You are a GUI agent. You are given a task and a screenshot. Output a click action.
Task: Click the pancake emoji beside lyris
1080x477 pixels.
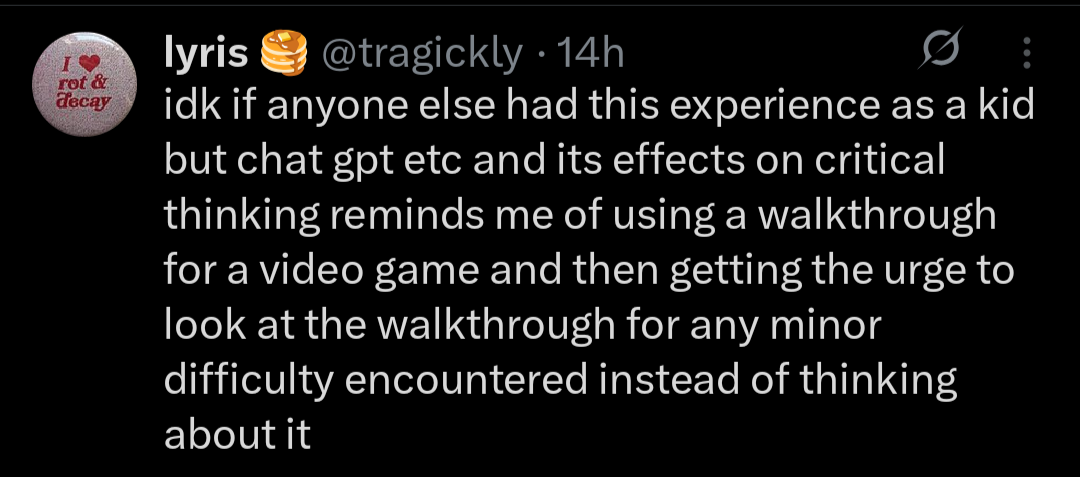click(x=283, y=53)
